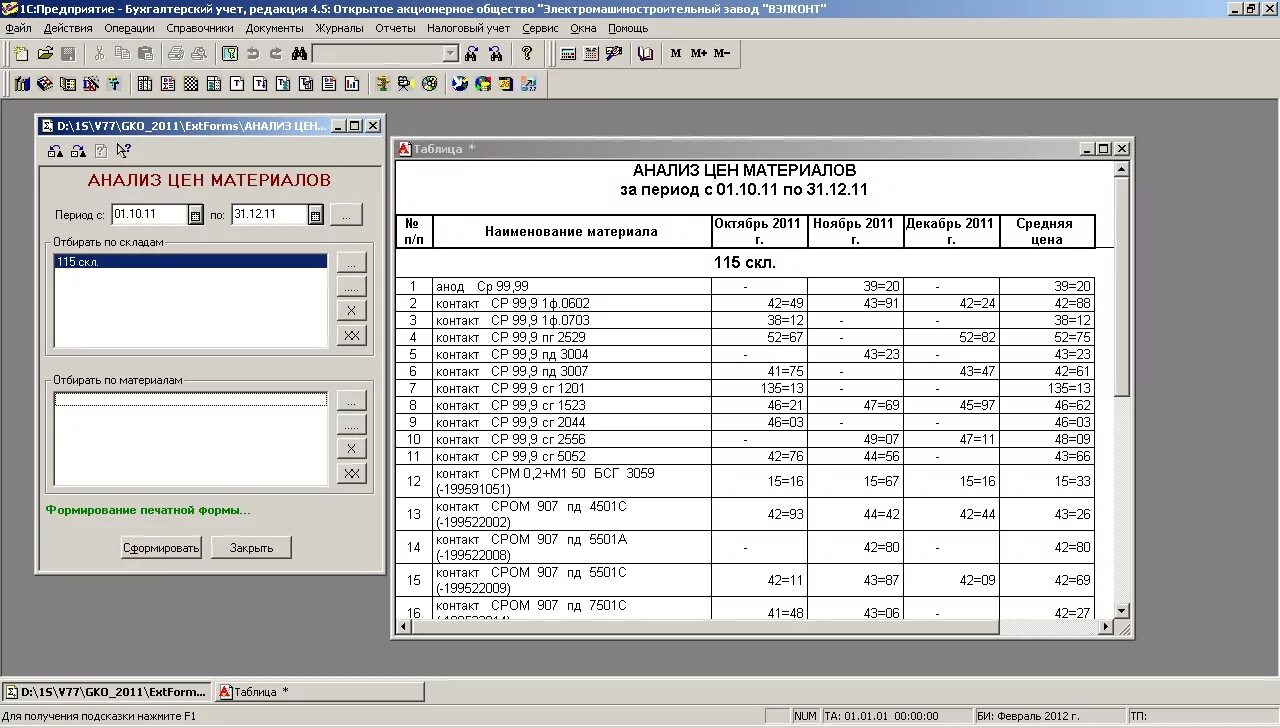Click the Закрыть button in the form
The image size is (1280, 728).
click(251, 548)
